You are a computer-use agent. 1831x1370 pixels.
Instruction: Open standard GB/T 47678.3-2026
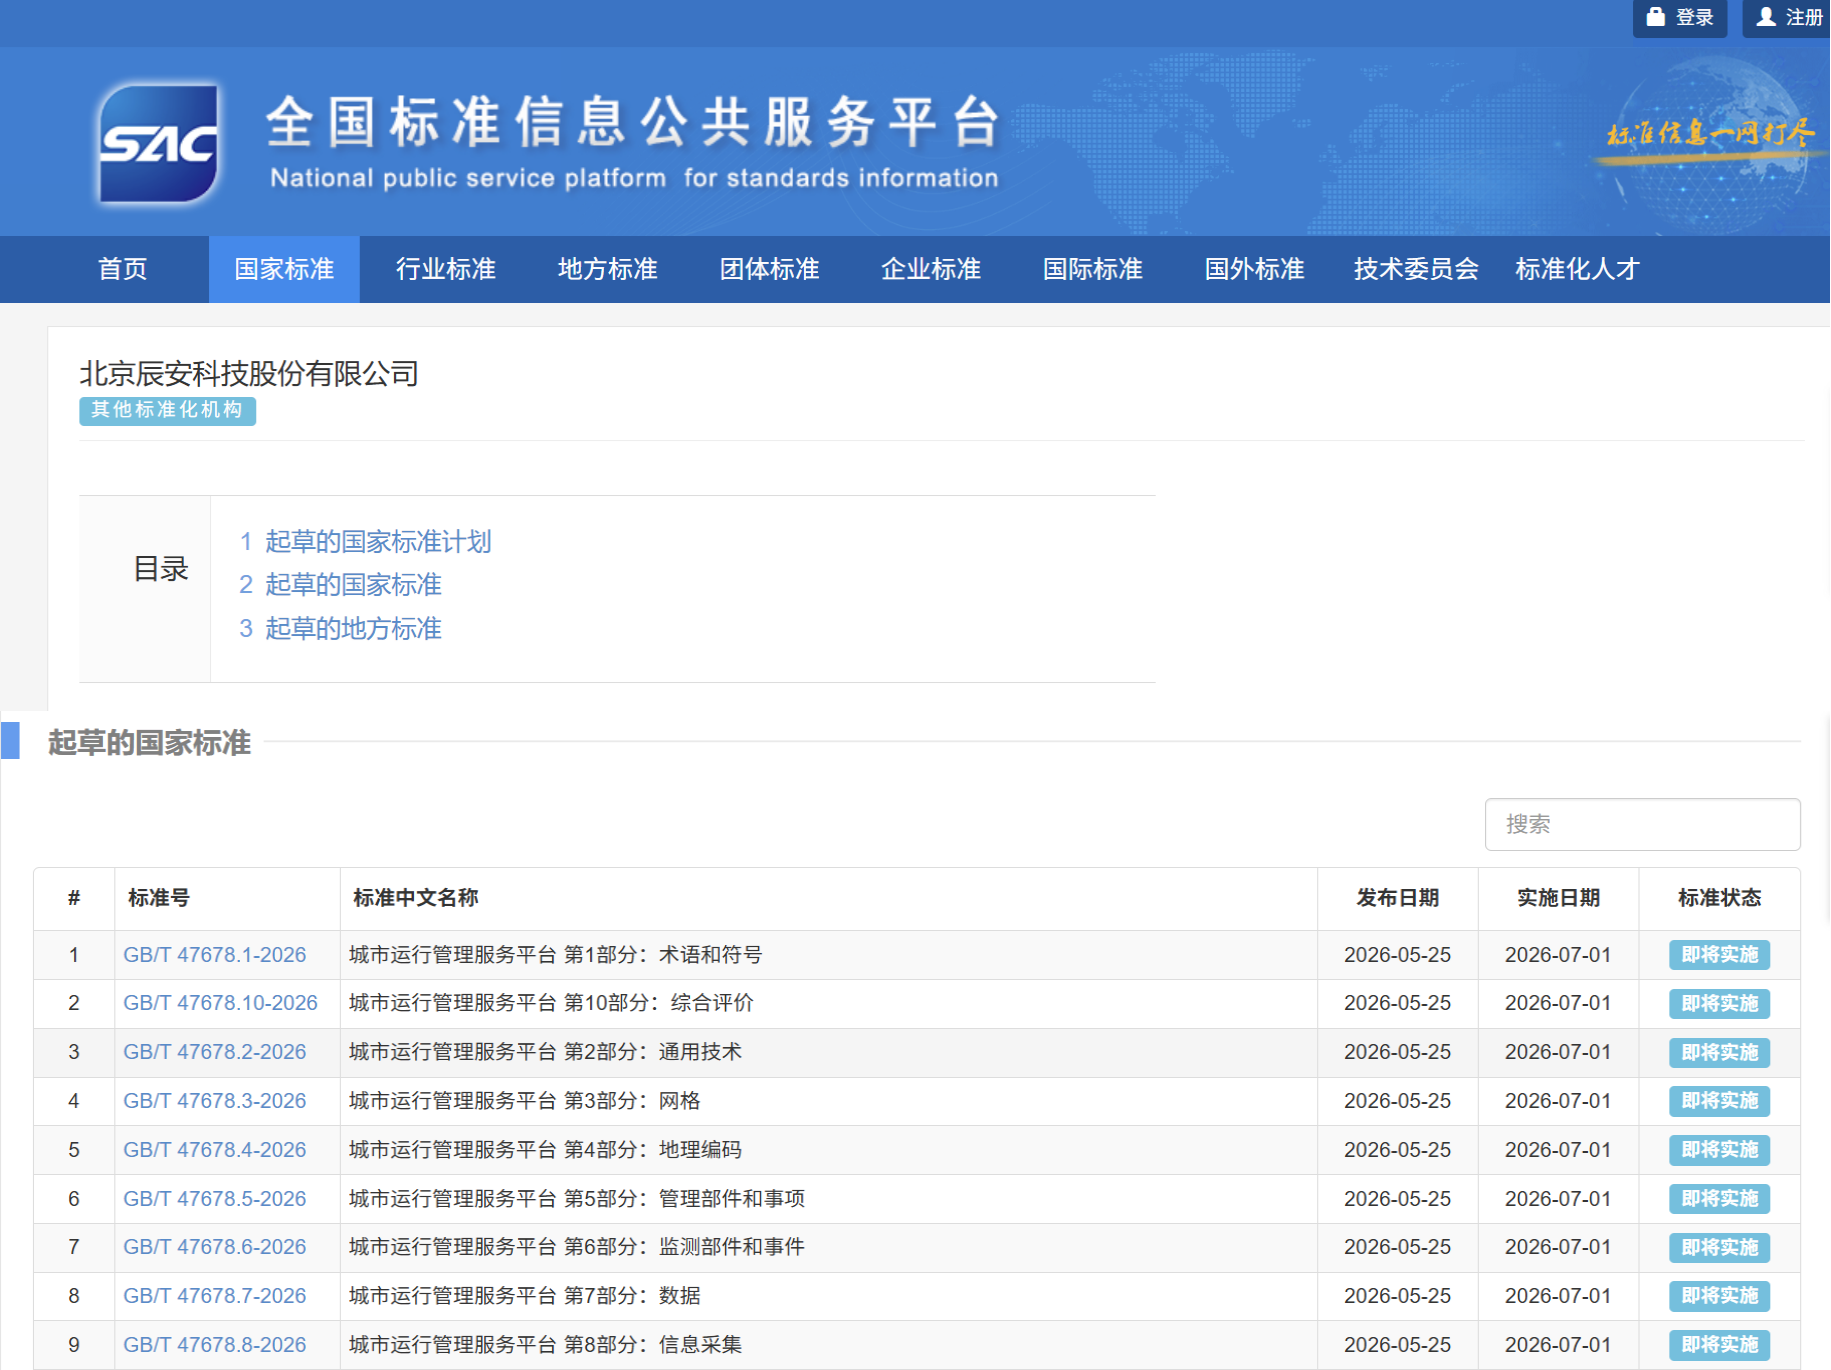click(x=214, y=1101)
